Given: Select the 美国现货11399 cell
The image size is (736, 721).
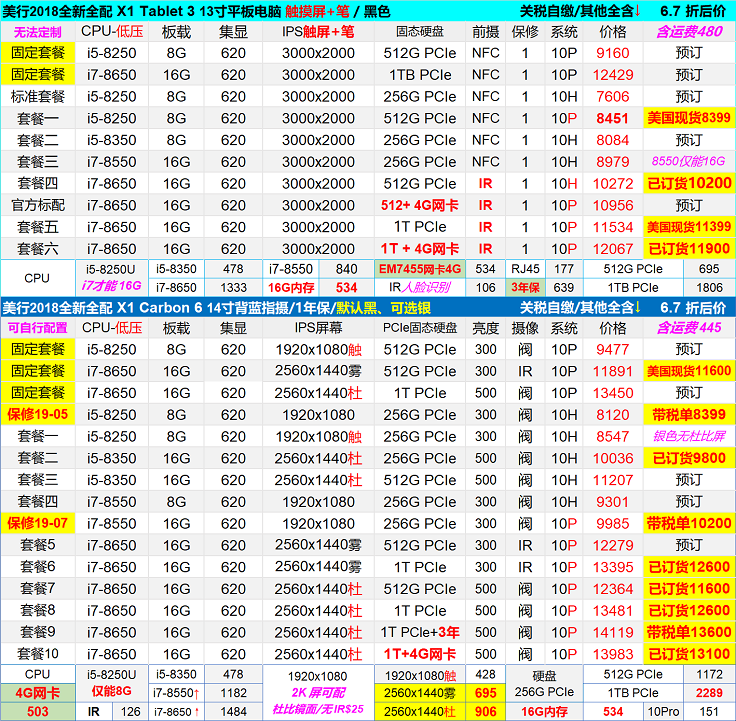Looking at the screenshot, I should coord(689,227).
